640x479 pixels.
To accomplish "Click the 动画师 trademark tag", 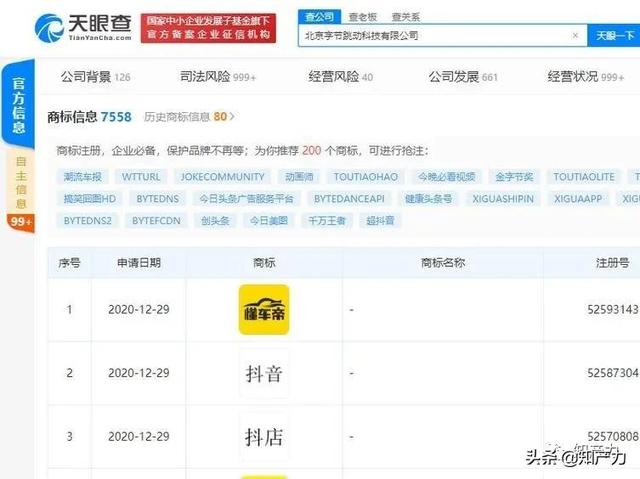I will pyautogui.click(x=299, y=177).
